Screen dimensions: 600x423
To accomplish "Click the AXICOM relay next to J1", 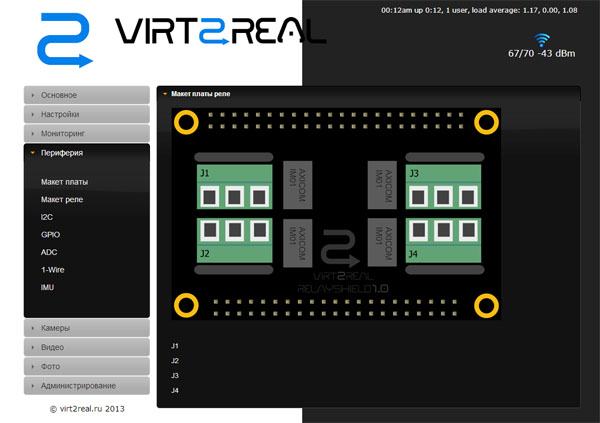I will tap(297, 185).
